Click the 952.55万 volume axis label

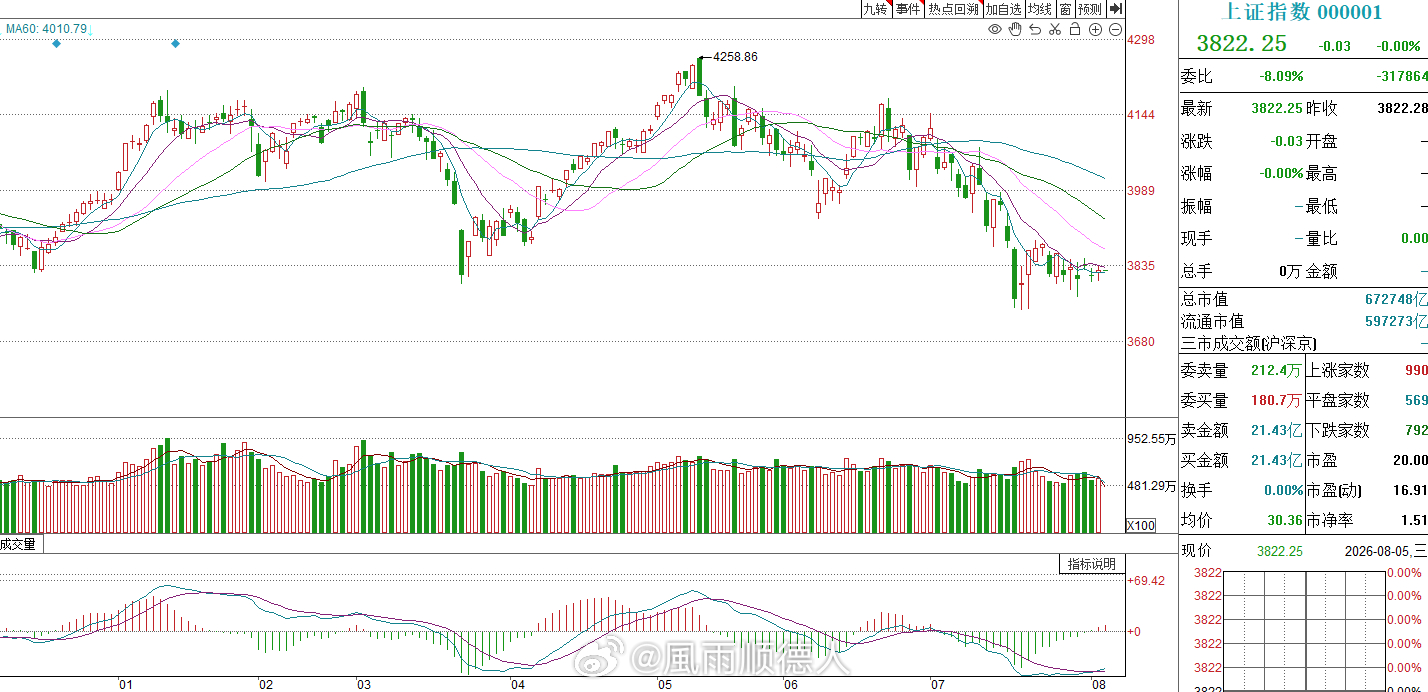(1151, 438)
